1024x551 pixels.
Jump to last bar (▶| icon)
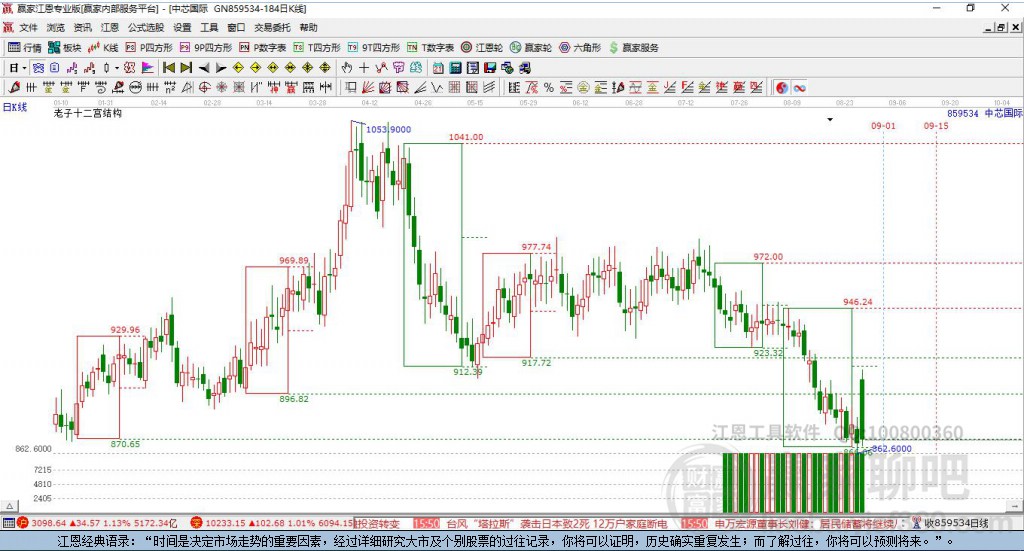click(186, 68)
